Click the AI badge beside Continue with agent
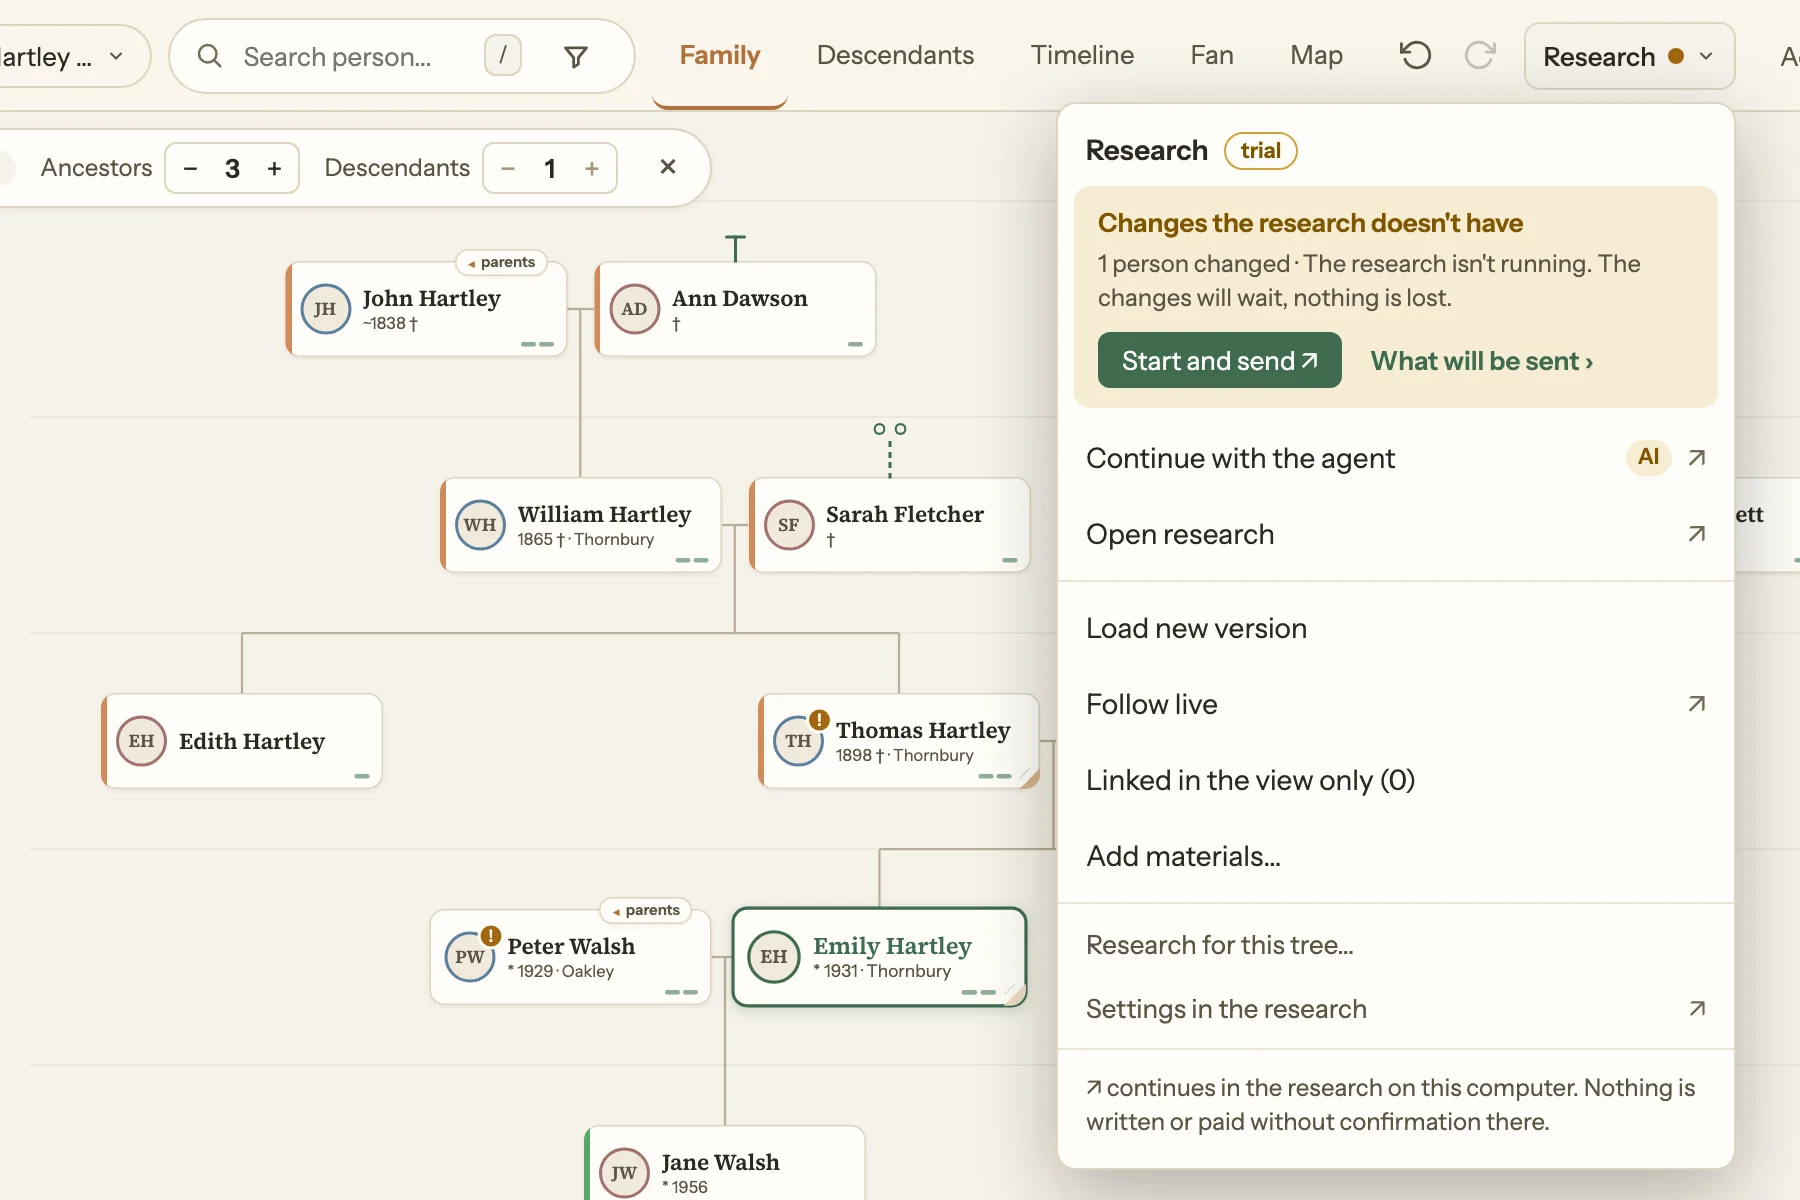1800x1200 pixels. point(1649,457)
